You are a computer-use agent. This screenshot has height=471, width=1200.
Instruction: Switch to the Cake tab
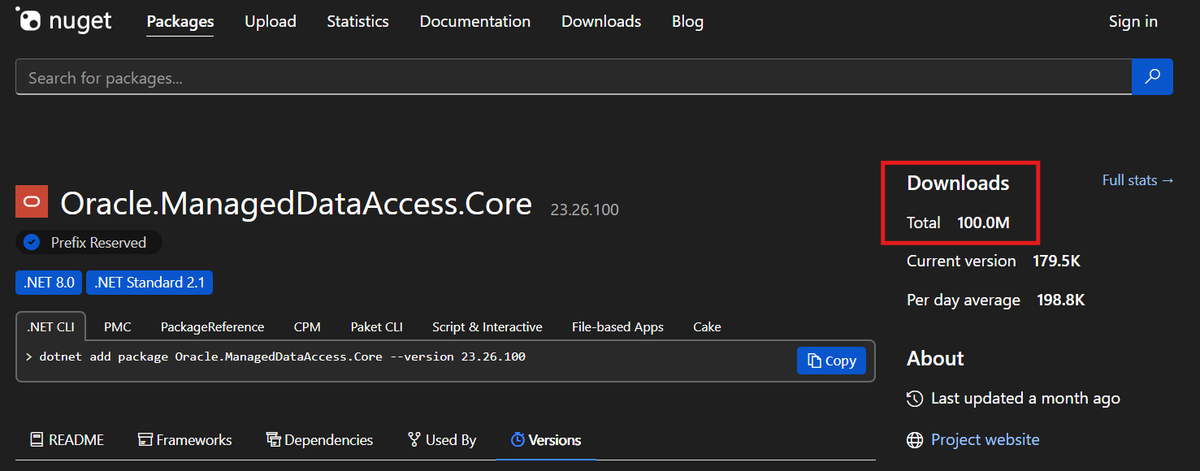tap(707, 327)
